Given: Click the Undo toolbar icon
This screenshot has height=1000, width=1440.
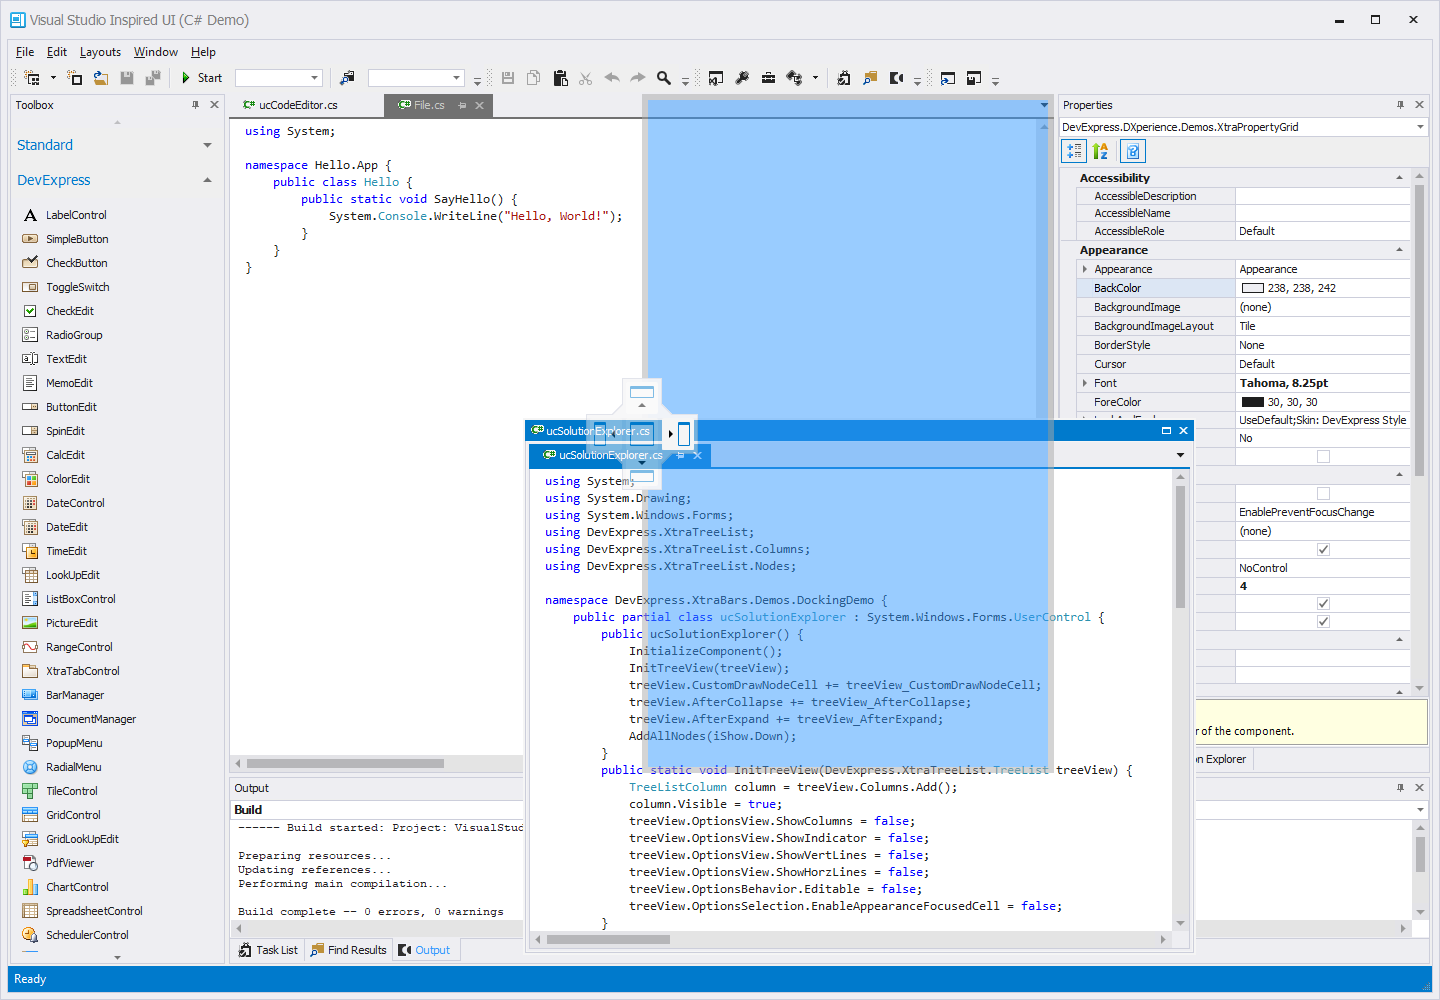Looking at the screenshot, I should click(611, 77).
